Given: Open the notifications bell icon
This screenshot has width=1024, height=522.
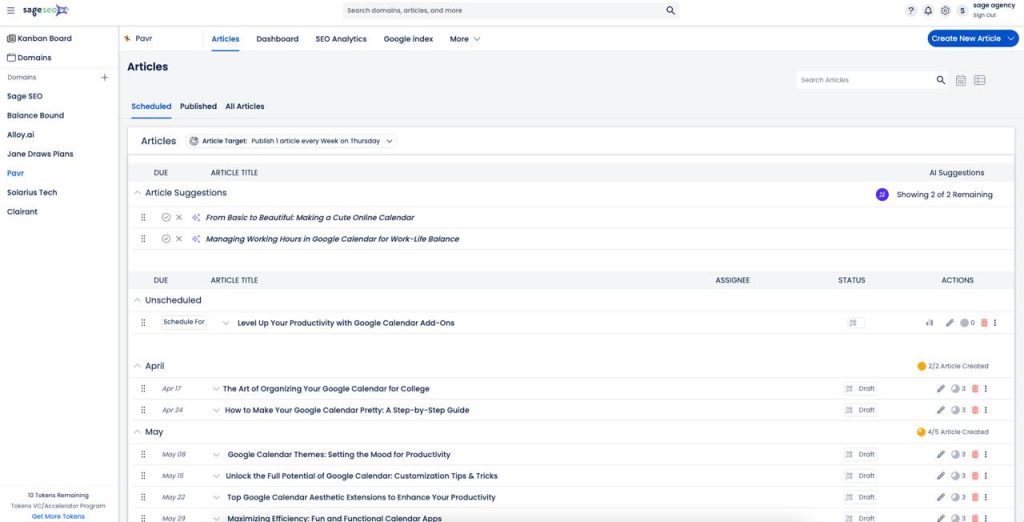Looking at the screenshot, I should pos(928,11).
